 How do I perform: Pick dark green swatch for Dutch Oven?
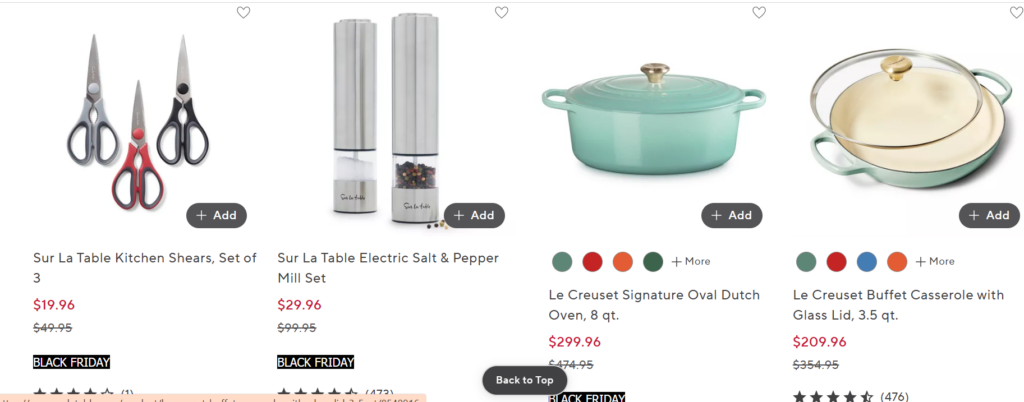click(x=653, y=262)
